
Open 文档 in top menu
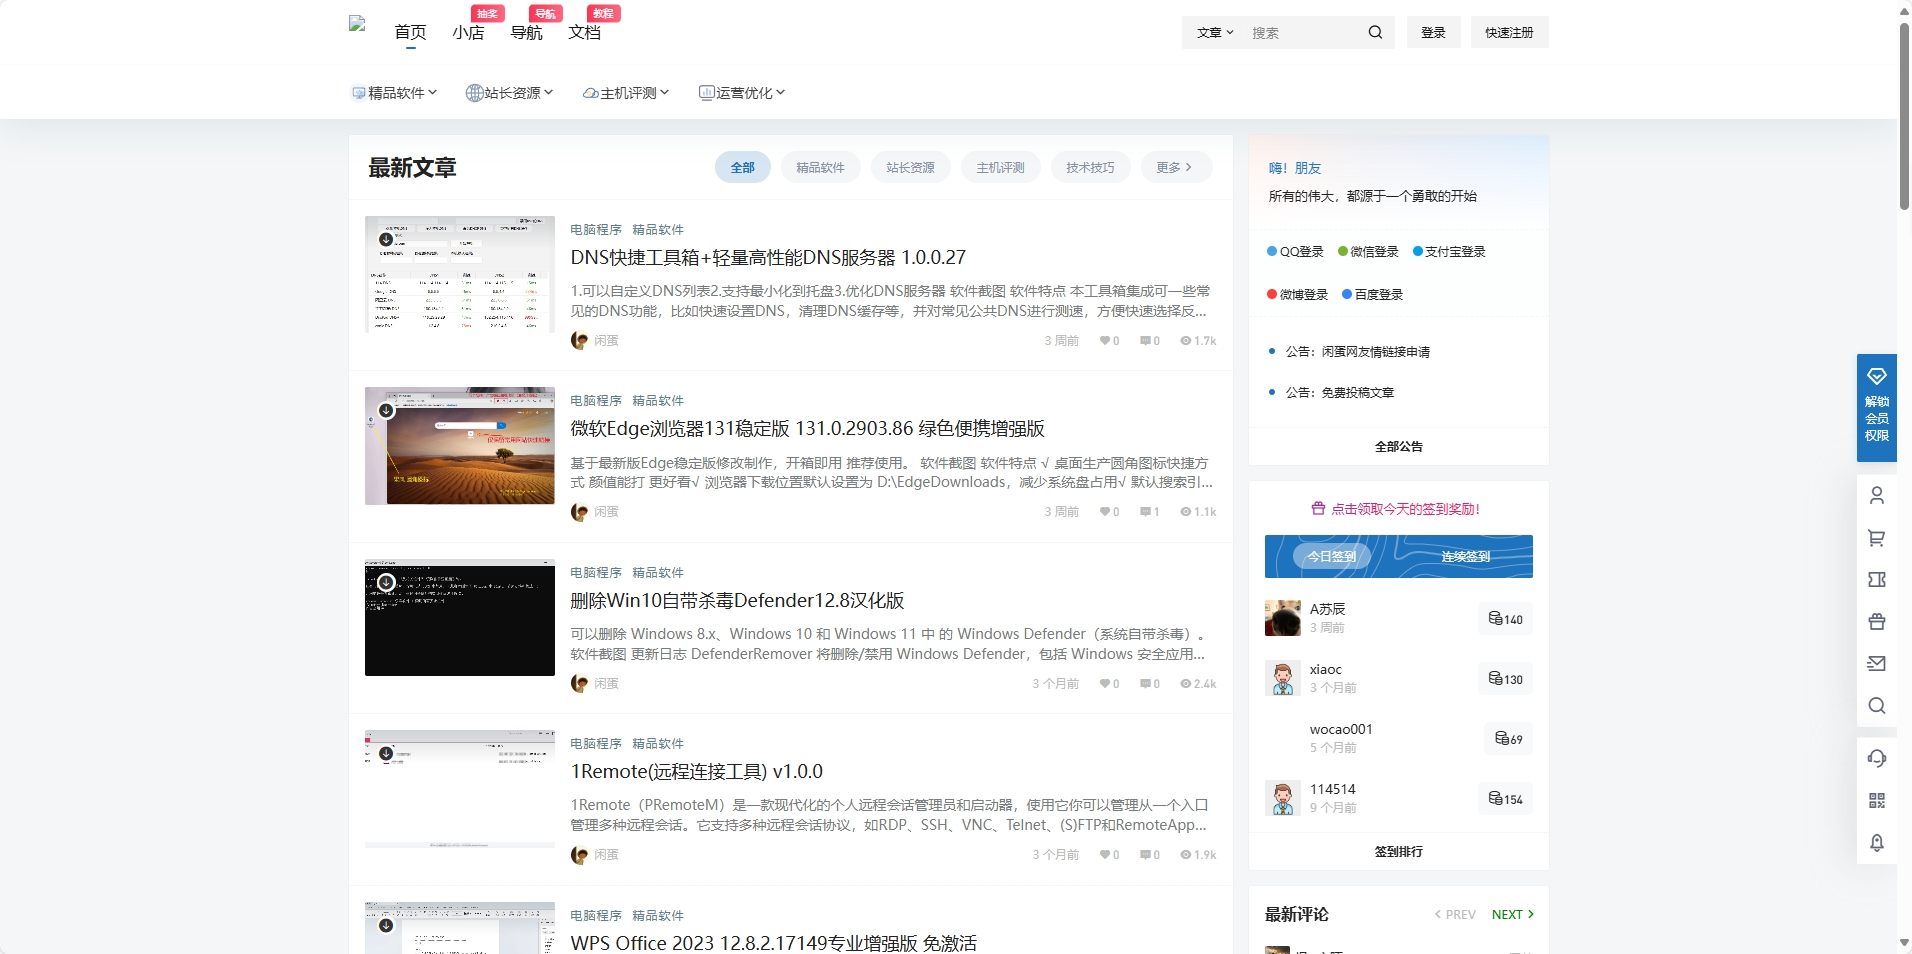pyautogui.click(x=584, y=33)
